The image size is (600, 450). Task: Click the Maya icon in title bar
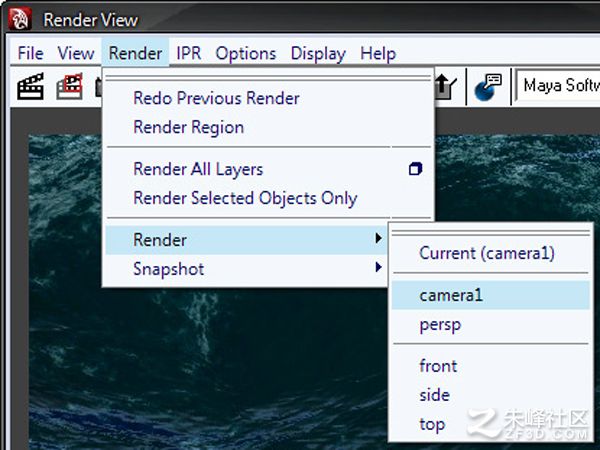19,19
